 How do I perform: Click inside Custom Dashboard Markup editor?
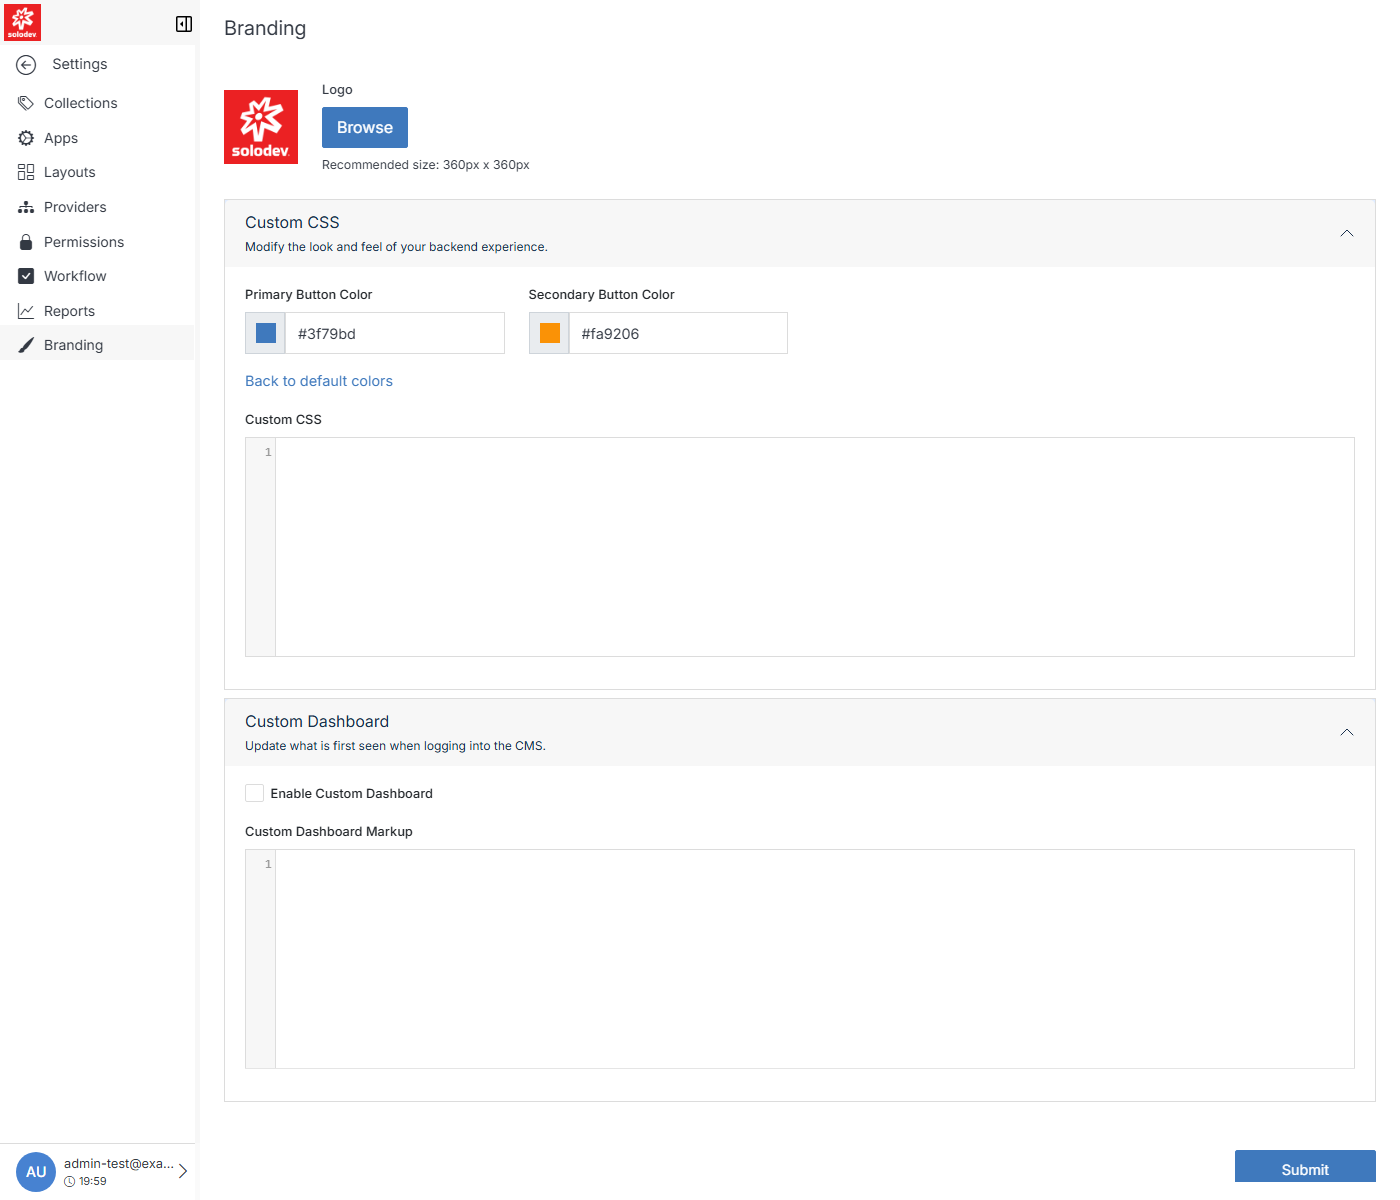tap(814, 959)
